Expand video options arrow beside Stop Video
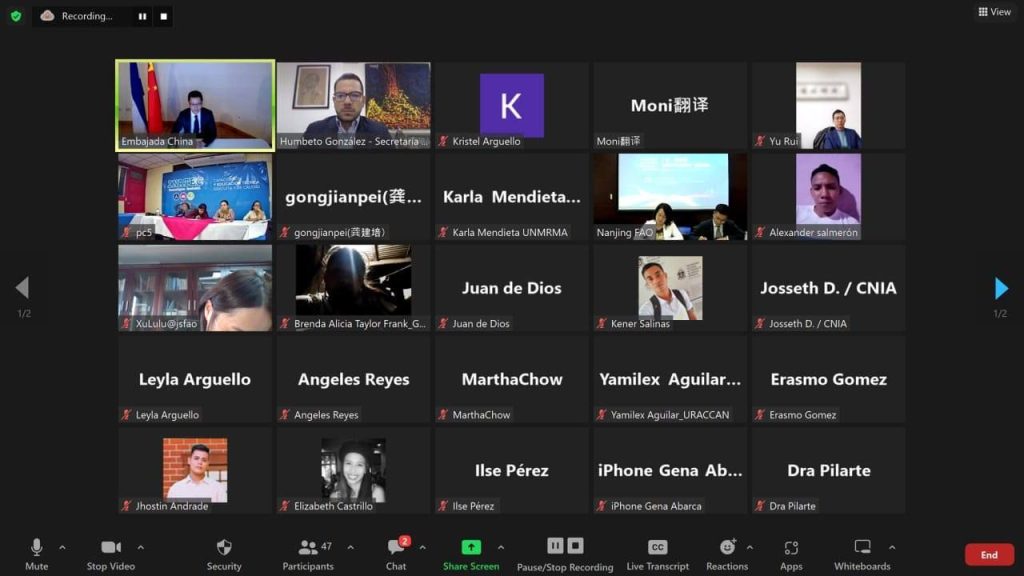This screenshot has width=1024, height=576. point(140,547)
